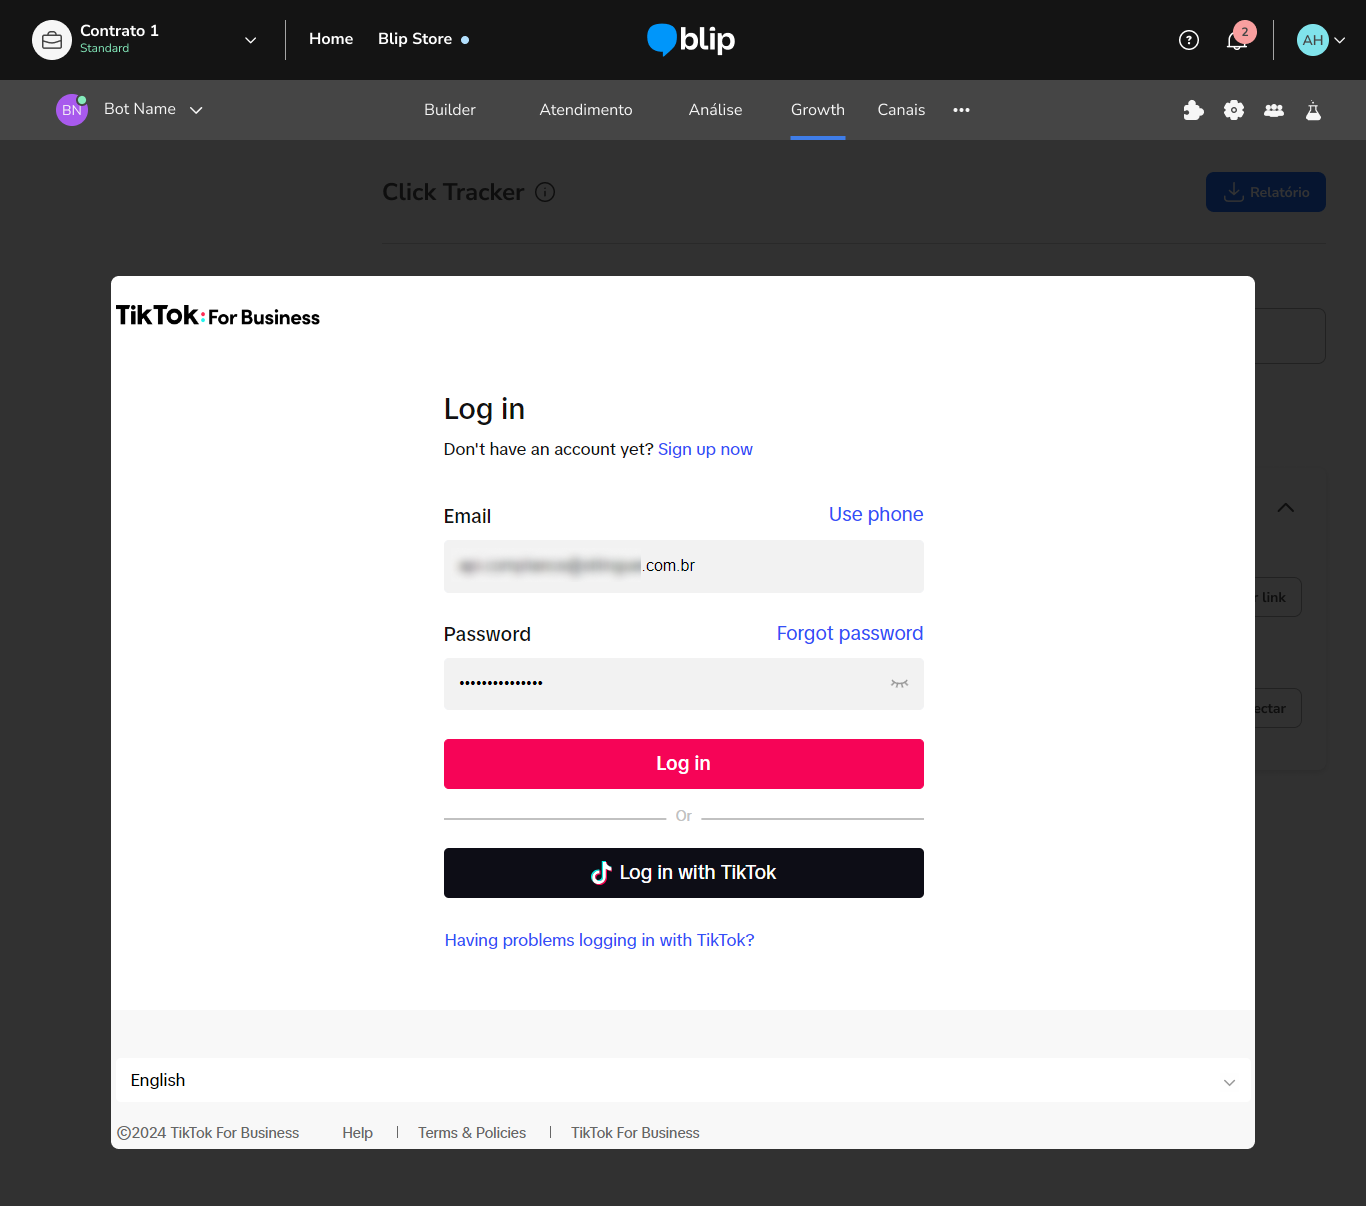Open the help question mark icon
Image resolution: width=1366 pixels, height=1206 pixels.
(x=1189, y=40)
